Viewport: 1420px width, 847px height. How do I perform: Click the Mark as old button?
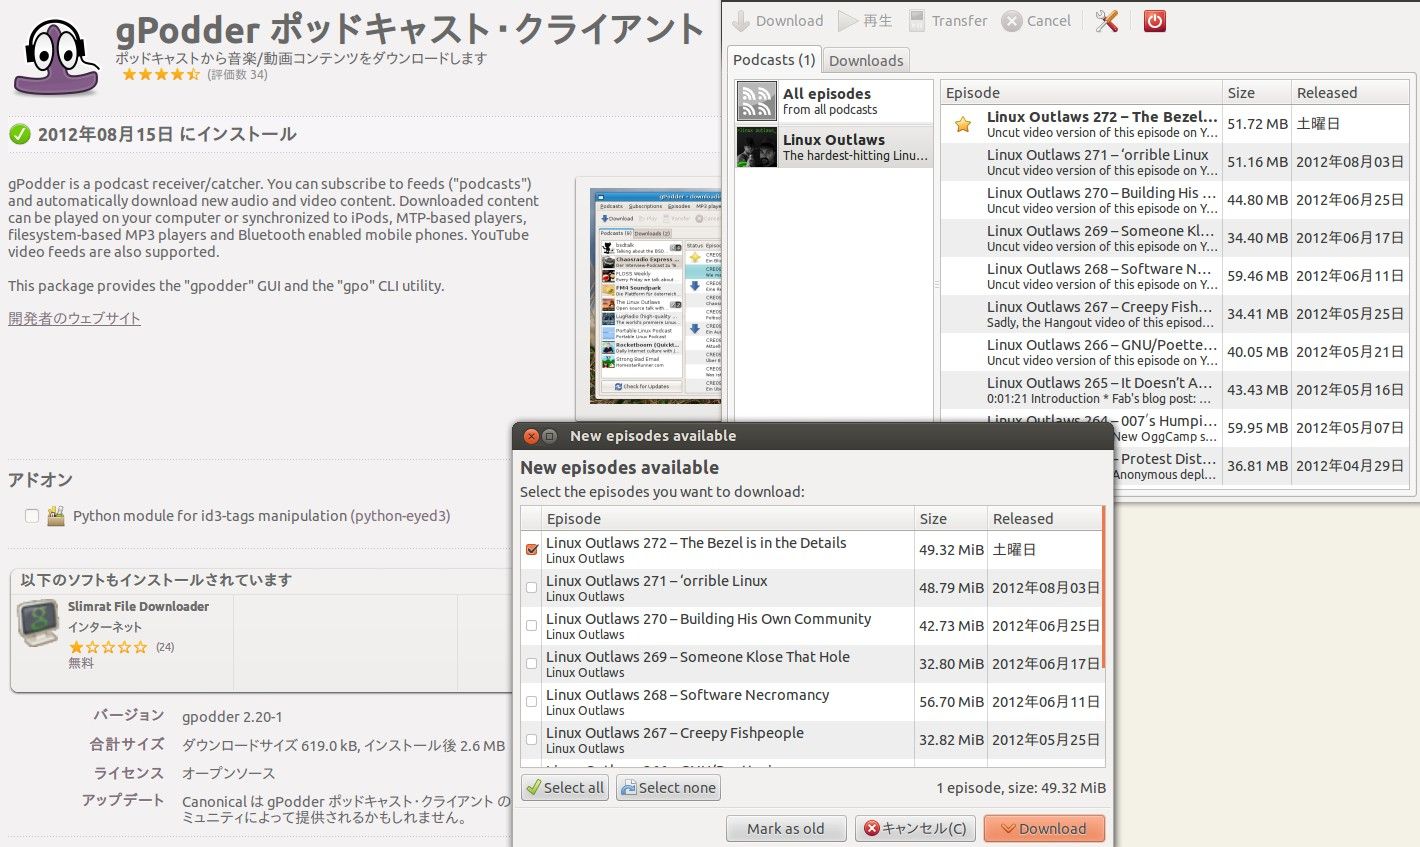[786, 828]
